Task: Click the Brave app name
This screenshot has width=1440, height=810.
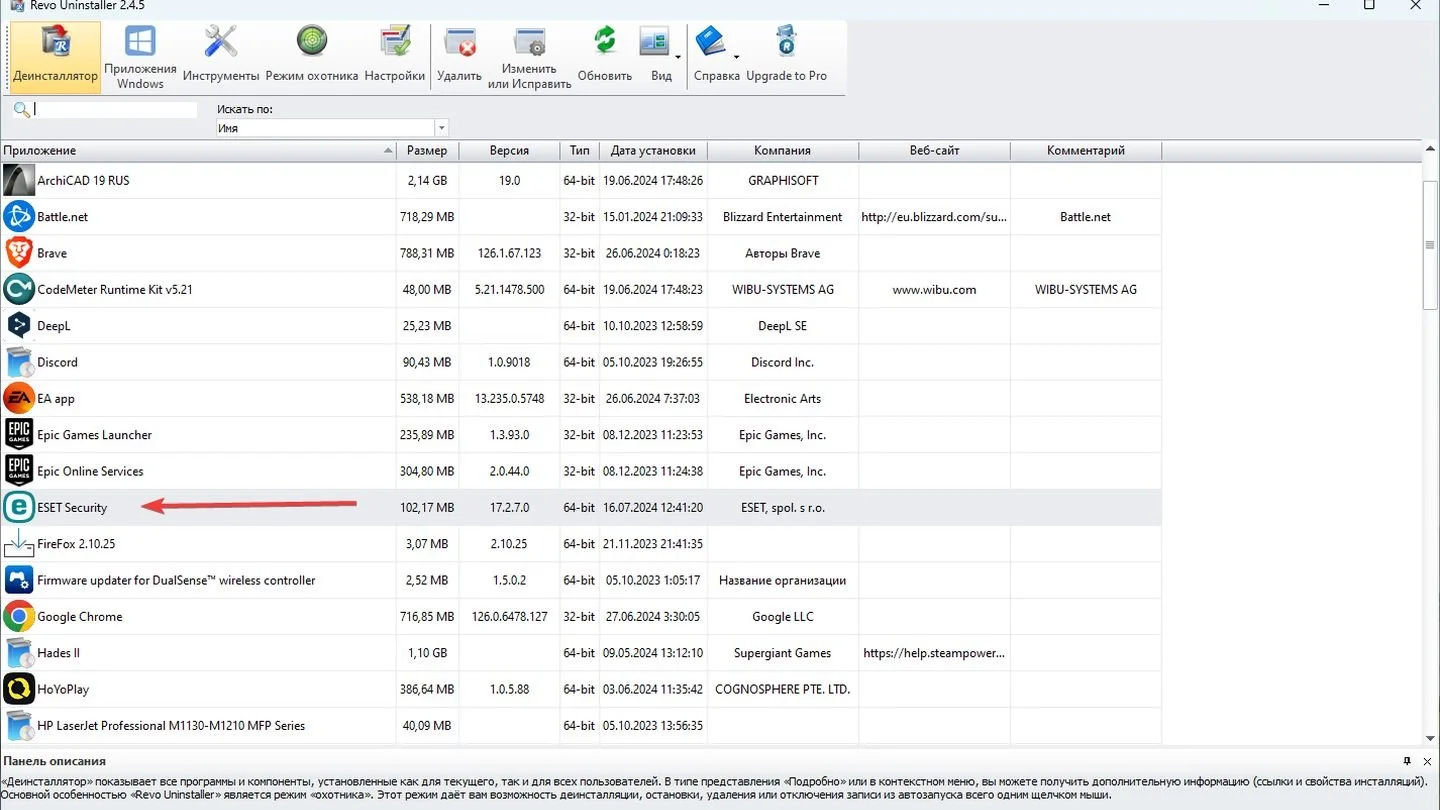Action: pos(52,253)
